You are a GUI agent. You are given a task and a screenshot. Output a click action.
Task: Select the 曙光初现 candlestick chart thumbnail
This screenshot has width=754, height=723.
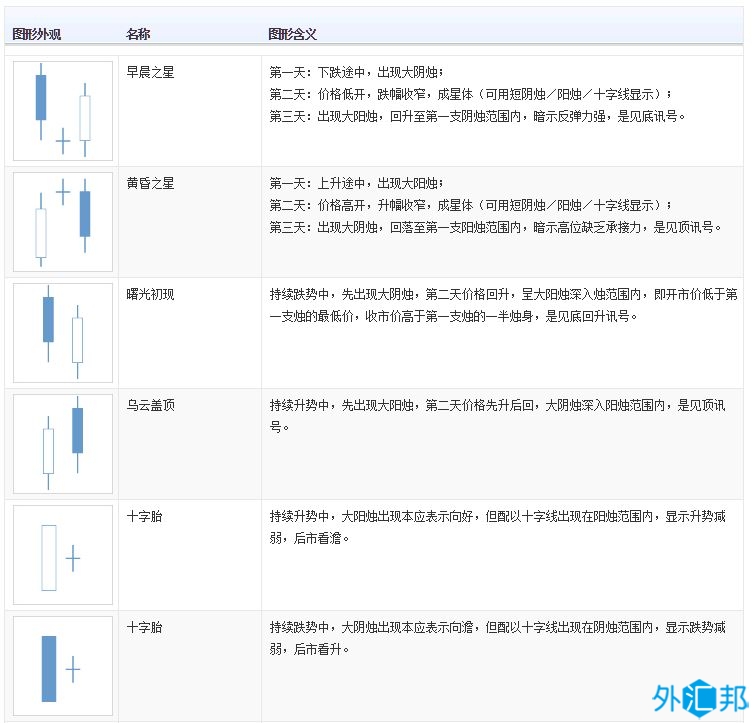pos(62,333)
